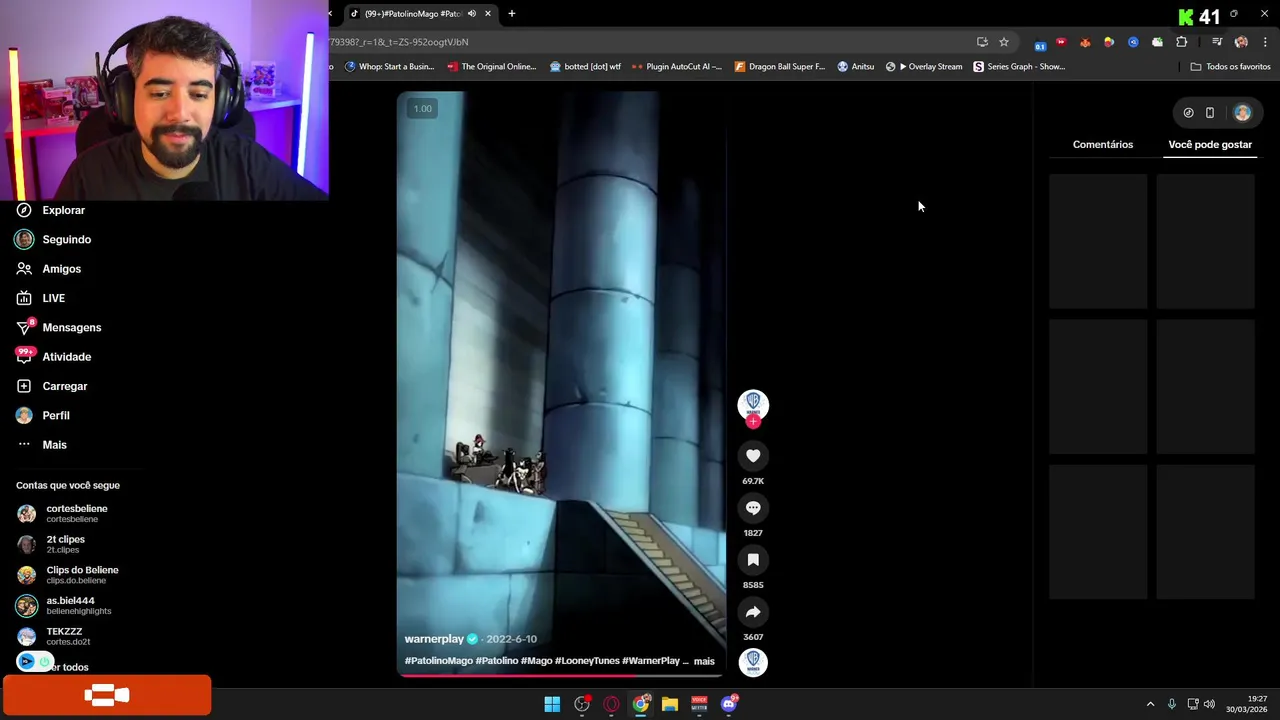Screen dimensions: 1280x720
Task: Open the Series Graph - Show... bookmark
Action: [x=1019, y=67]
